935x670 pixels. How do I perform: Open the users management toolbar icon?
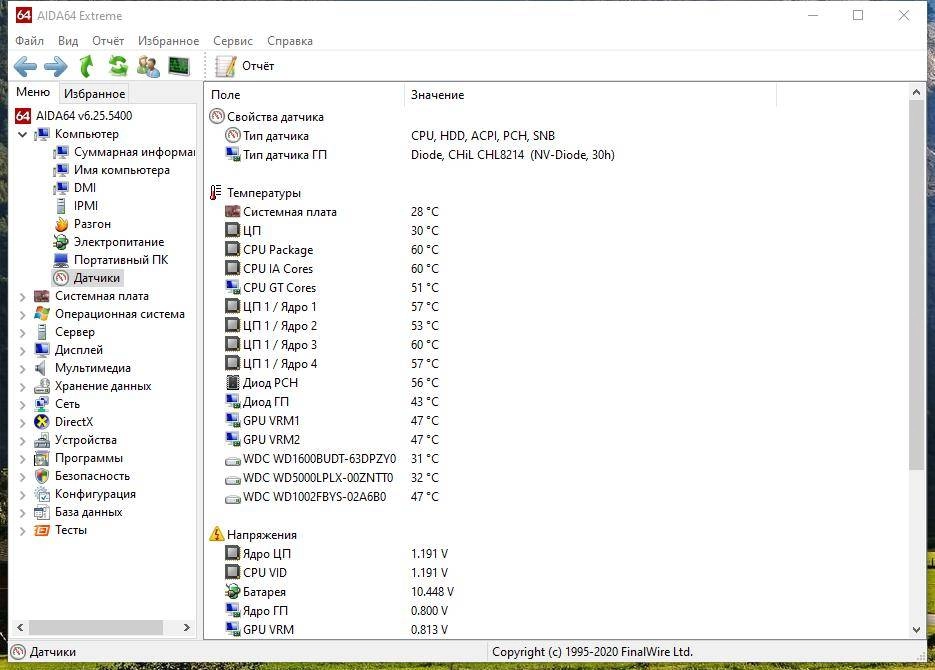point(148,66)
